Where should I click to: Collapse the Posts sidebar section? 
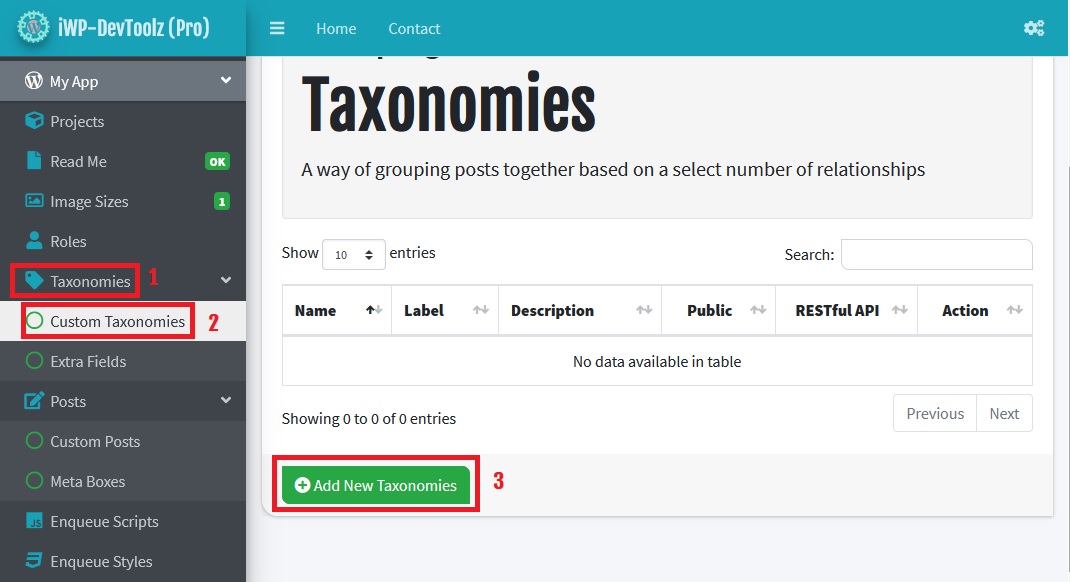click(x=226, y=401)
